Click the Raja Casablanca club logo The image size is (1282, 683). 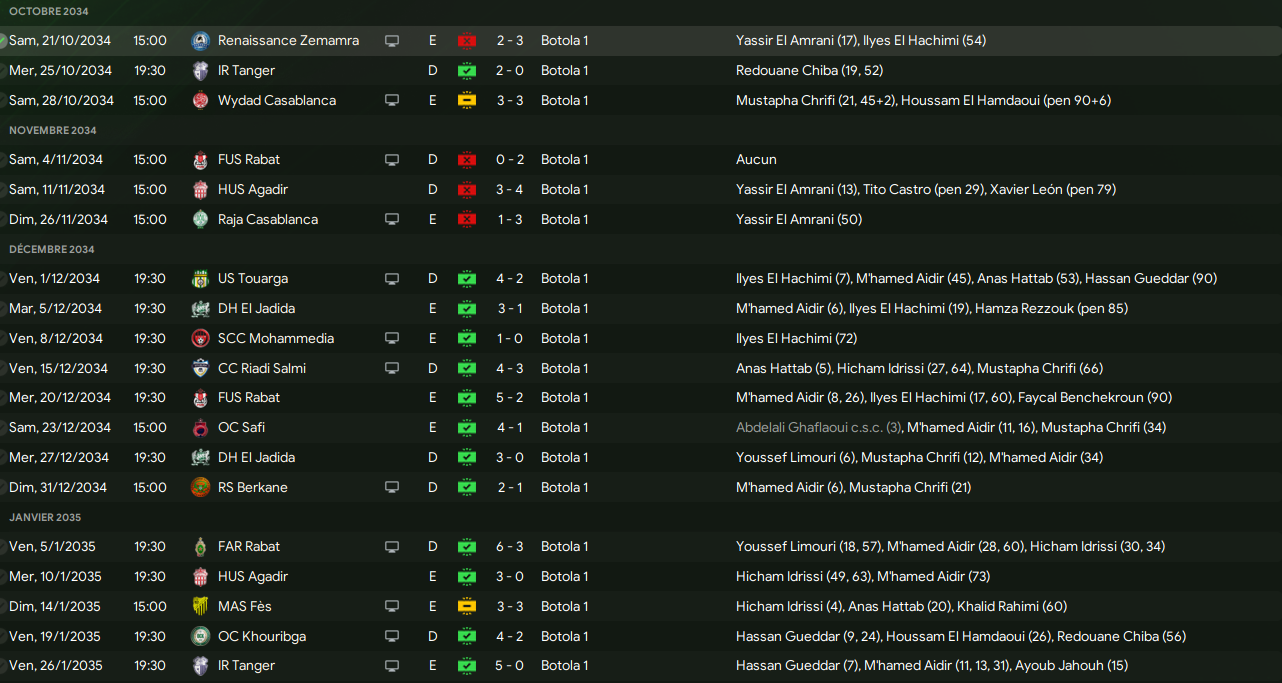201,220
